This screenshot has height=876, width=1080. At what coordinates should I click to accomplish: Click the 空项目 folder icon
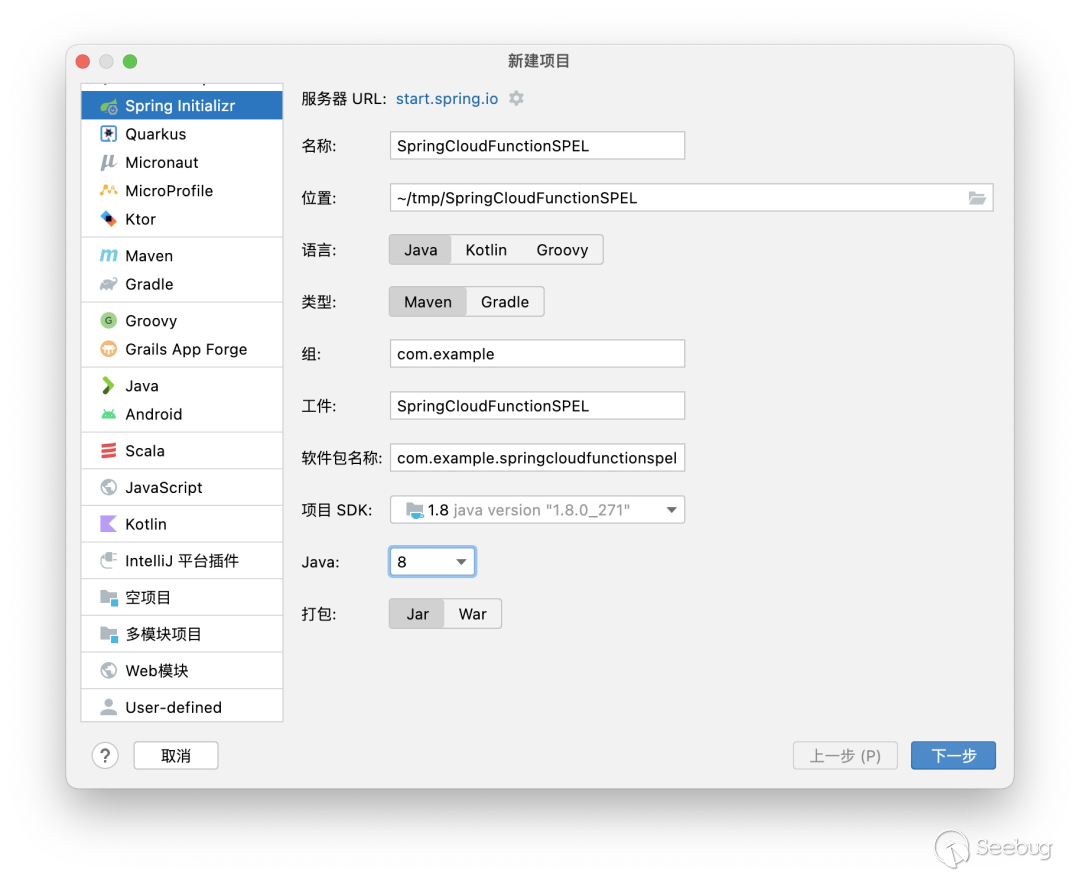coord(109,597)
